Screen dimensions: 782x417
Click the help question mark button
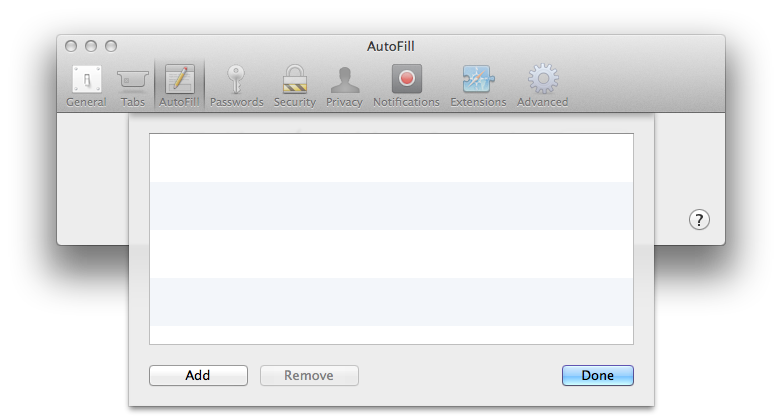(699, 219)
